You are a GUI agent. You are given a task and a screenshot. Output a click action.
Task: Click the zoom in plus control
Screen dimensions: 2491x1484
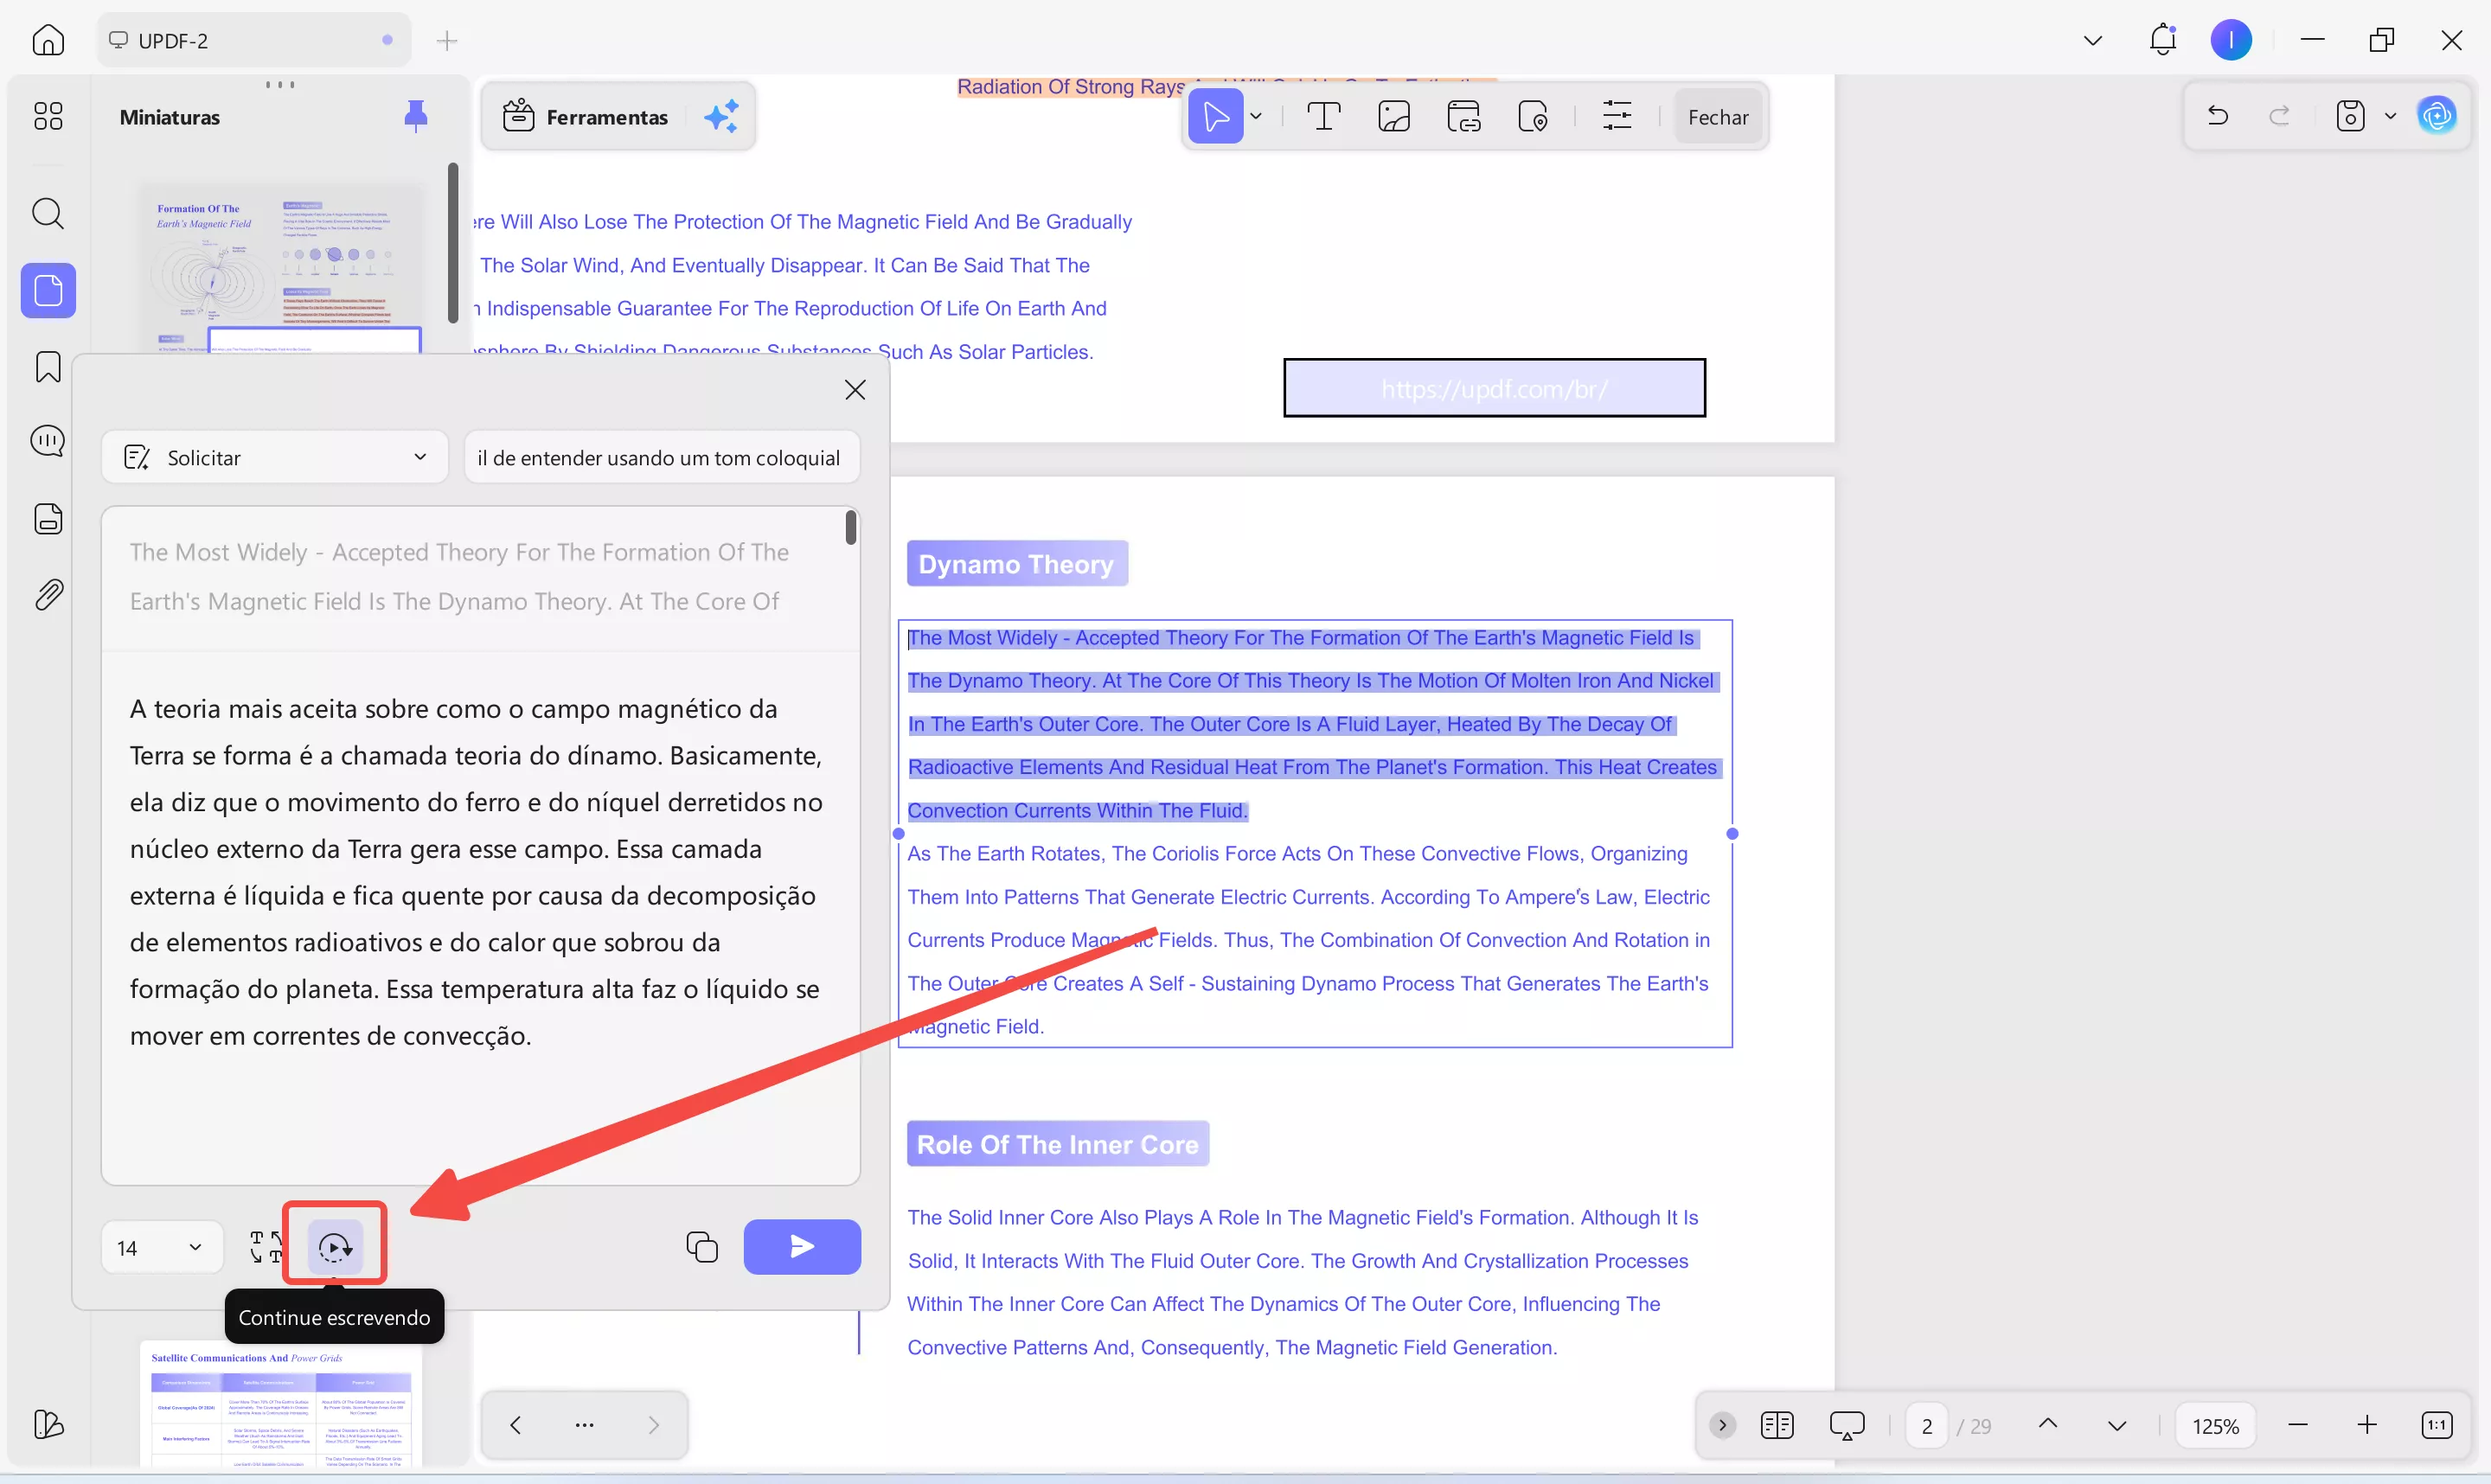pyautogui.click(x=2366, y=1425)
